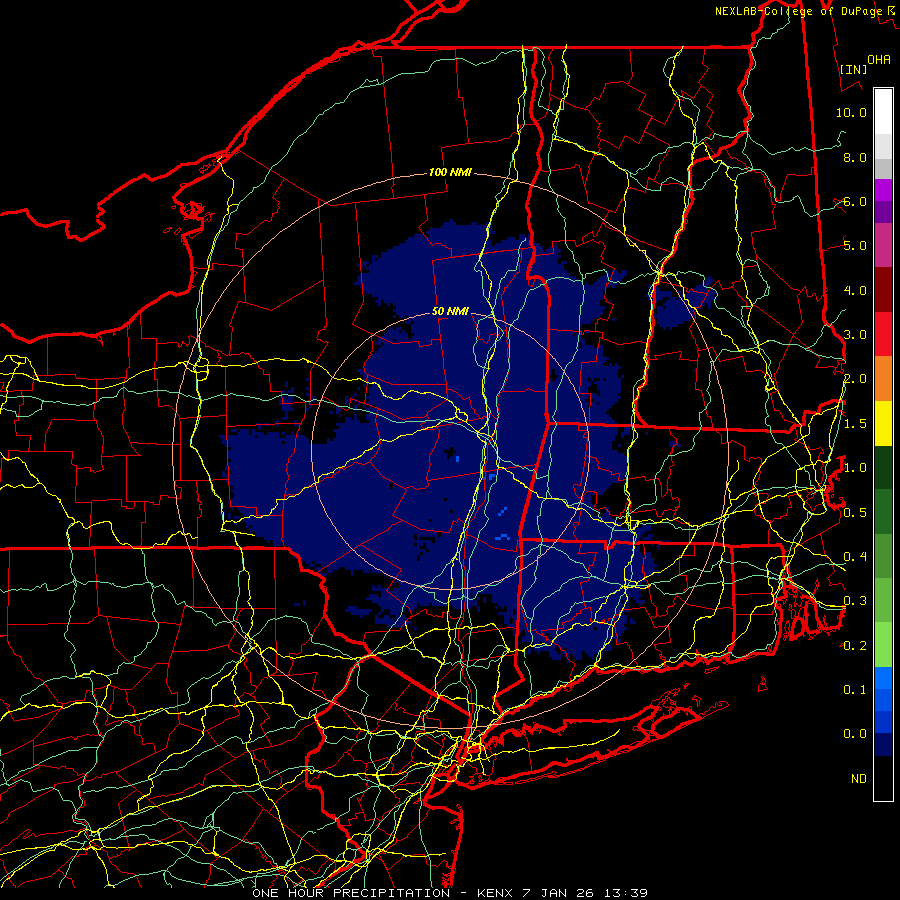The height and width of the screenshot is (900, 900).
Task: Select the white swatch at top of legend
Action: point(883,111)
